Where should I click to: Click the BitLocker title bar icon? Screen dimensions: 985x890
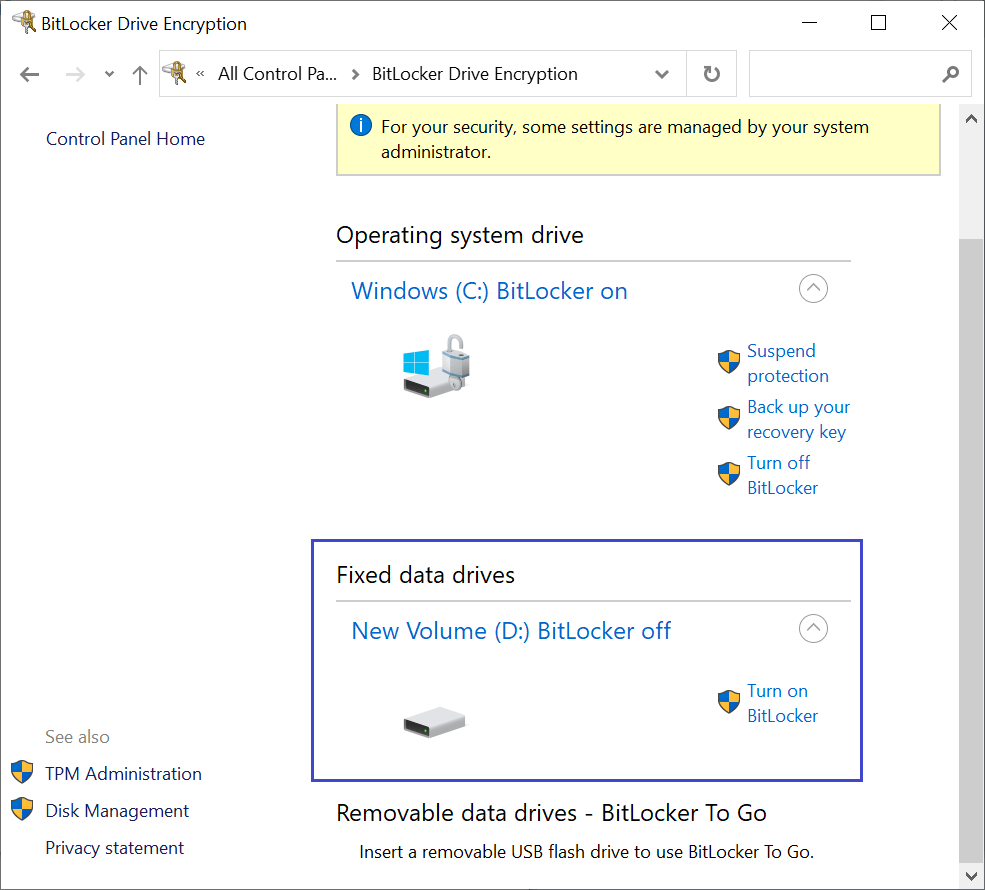(24, 23)
